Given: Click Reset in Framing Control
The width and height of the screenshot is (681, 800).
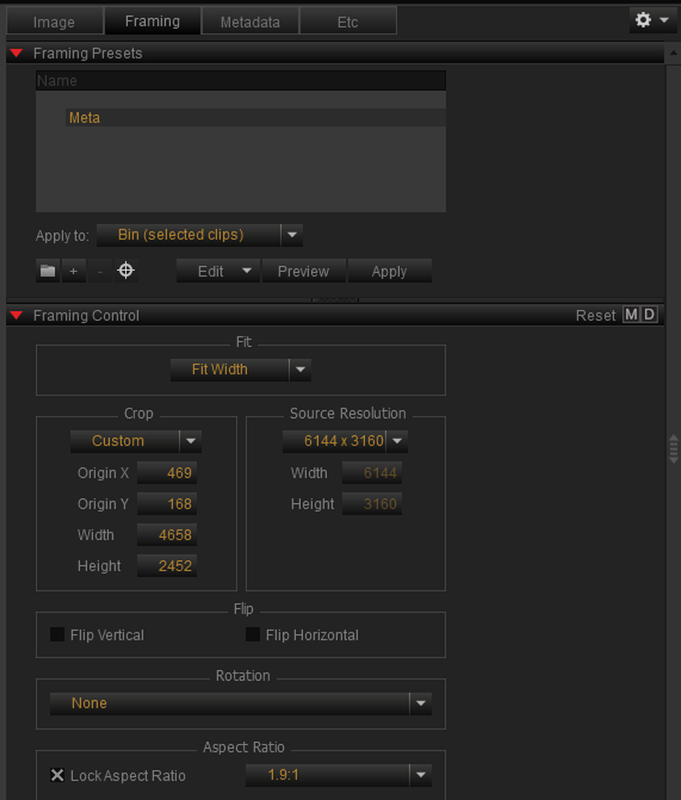Looking at the screenshot, I should point(595,315).
